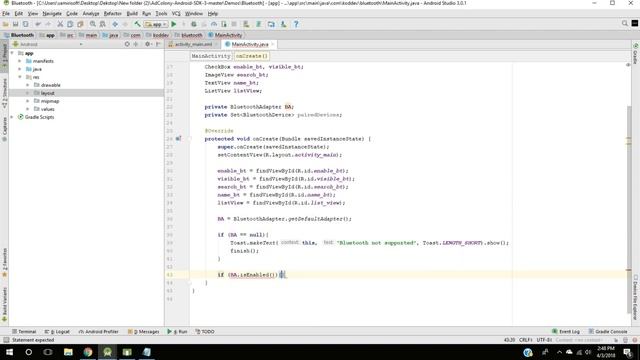This screenshot has width=640, height=360.
Task: Expand the mipmap folder
Action: 28,101
